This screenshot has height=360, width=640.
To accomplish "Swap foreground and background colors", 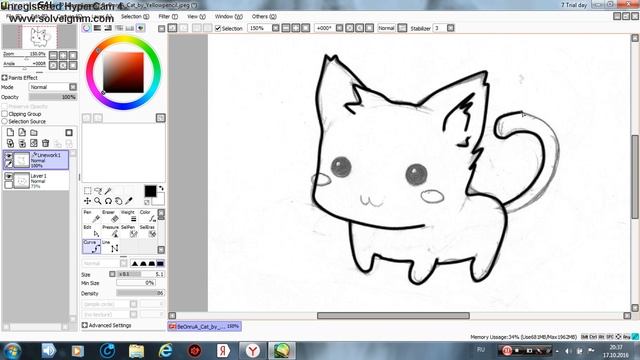I will pyautogui.click(x=161, y=188).
